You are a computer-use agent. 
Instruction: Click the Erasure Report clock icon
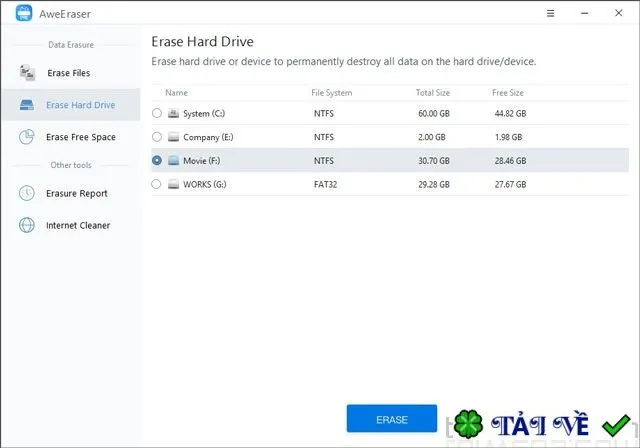click(x=27, y=193)
